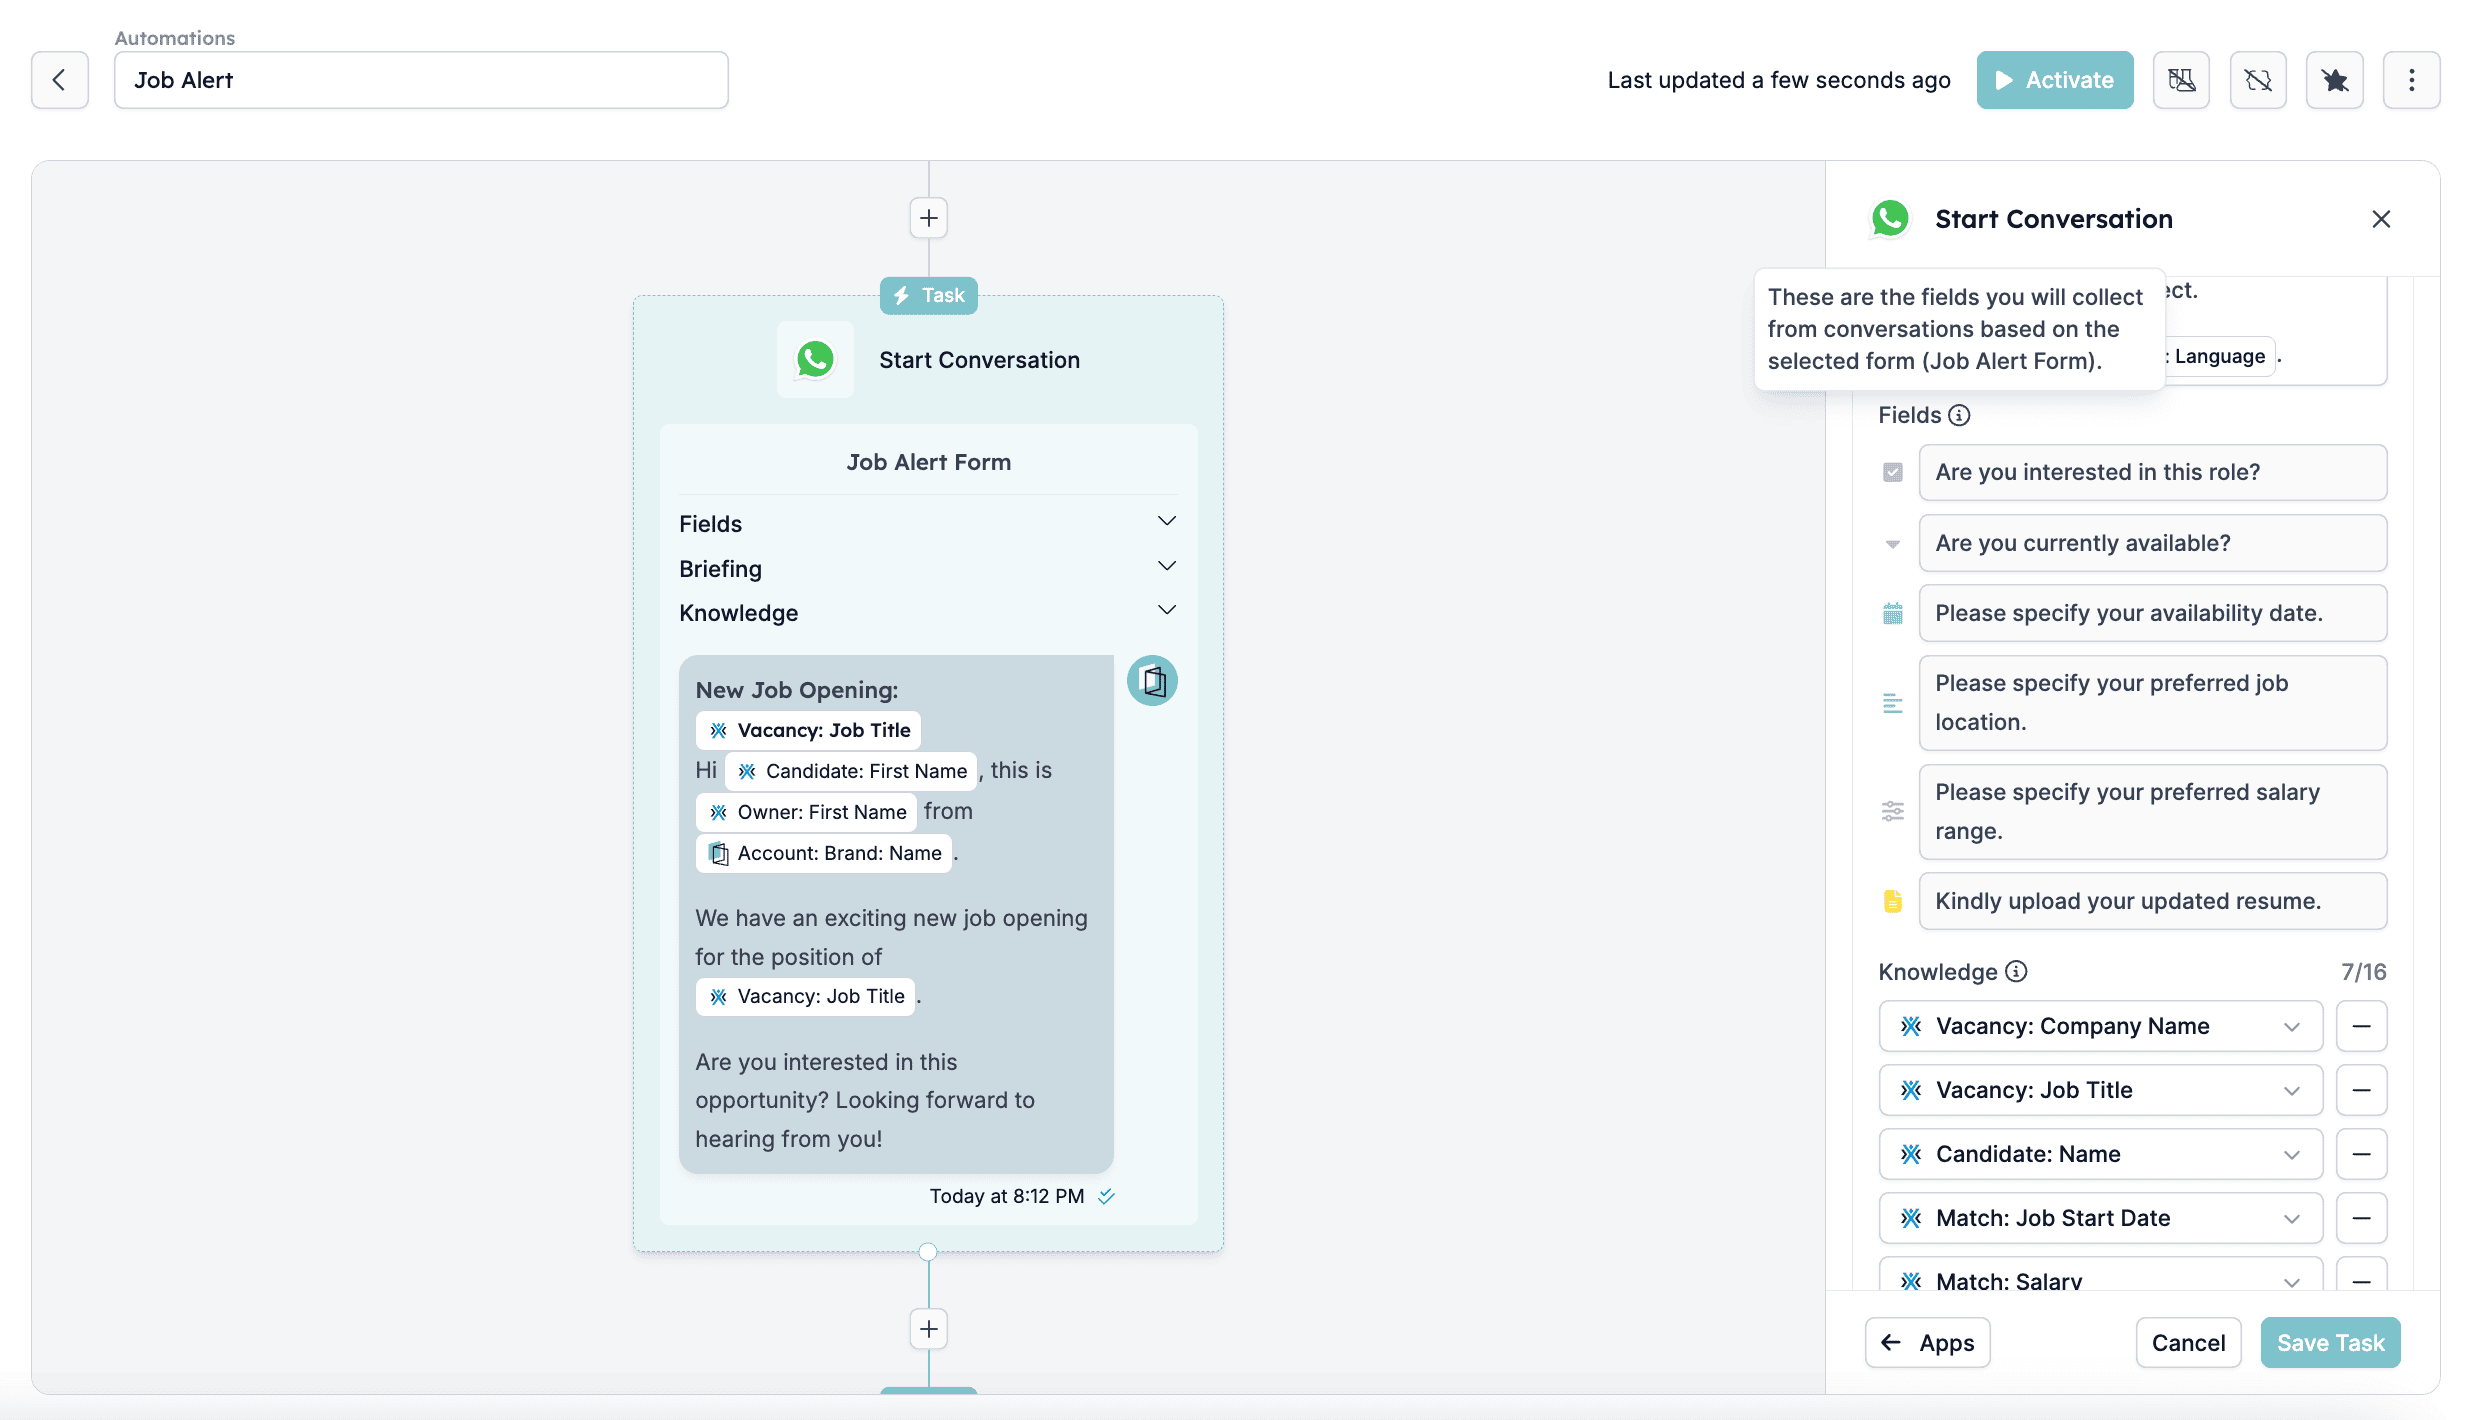Add a step below the Task node
This screenshot has height=1420, width=2484.
929,1329
